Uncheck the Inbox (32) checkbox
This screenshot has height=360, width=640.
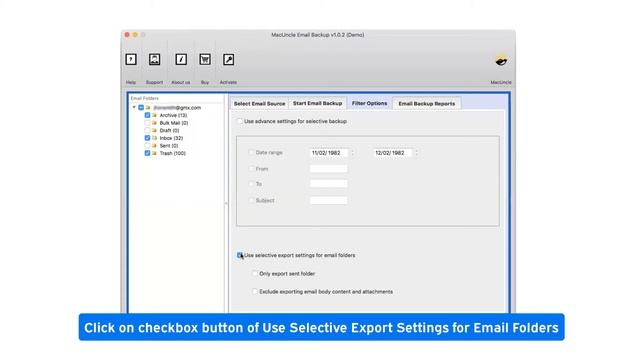pyautogui.click(x=147, y=138)
